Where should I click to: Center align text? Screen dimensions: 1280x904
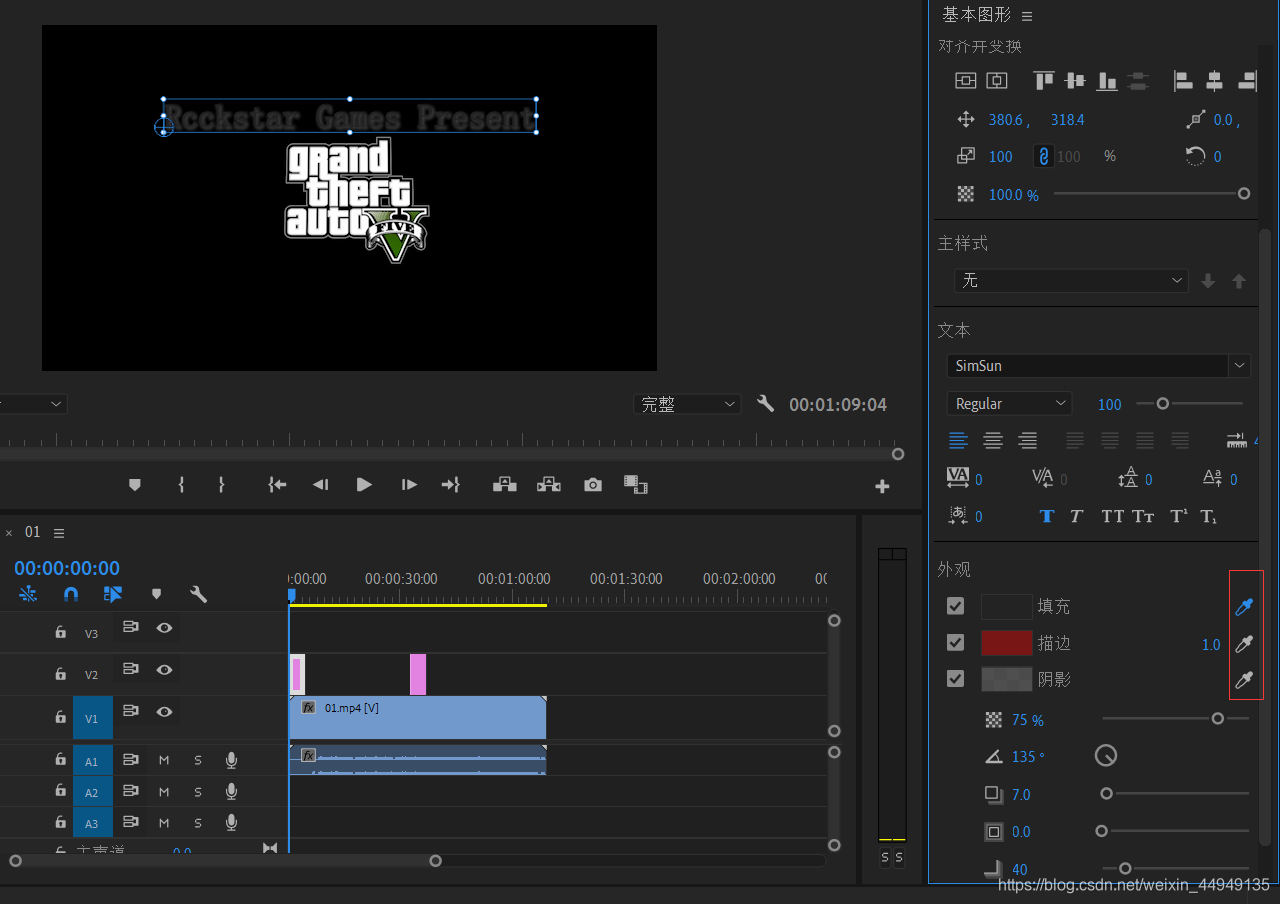(x=993, y=440)
